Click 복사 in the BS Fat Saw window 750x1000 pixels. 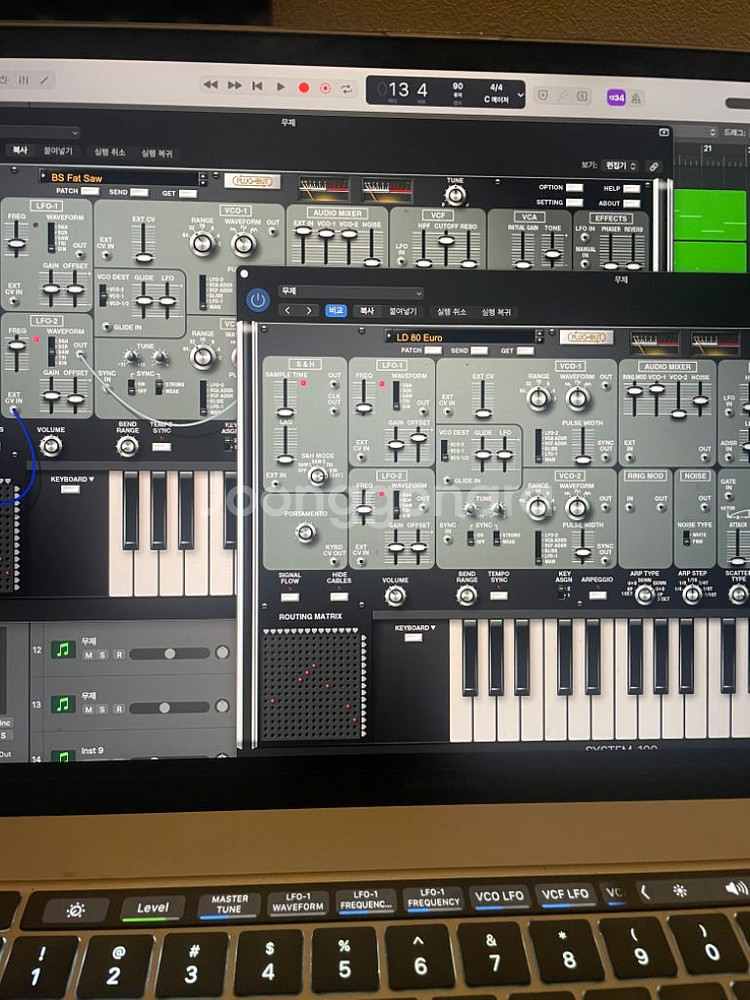20,150
